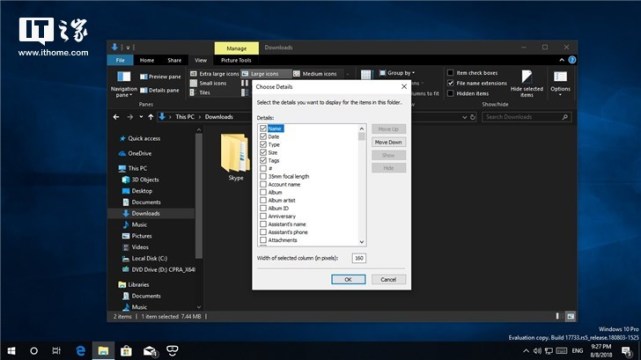
Task: Click the Help question mark icon
Action: [572, 60]
